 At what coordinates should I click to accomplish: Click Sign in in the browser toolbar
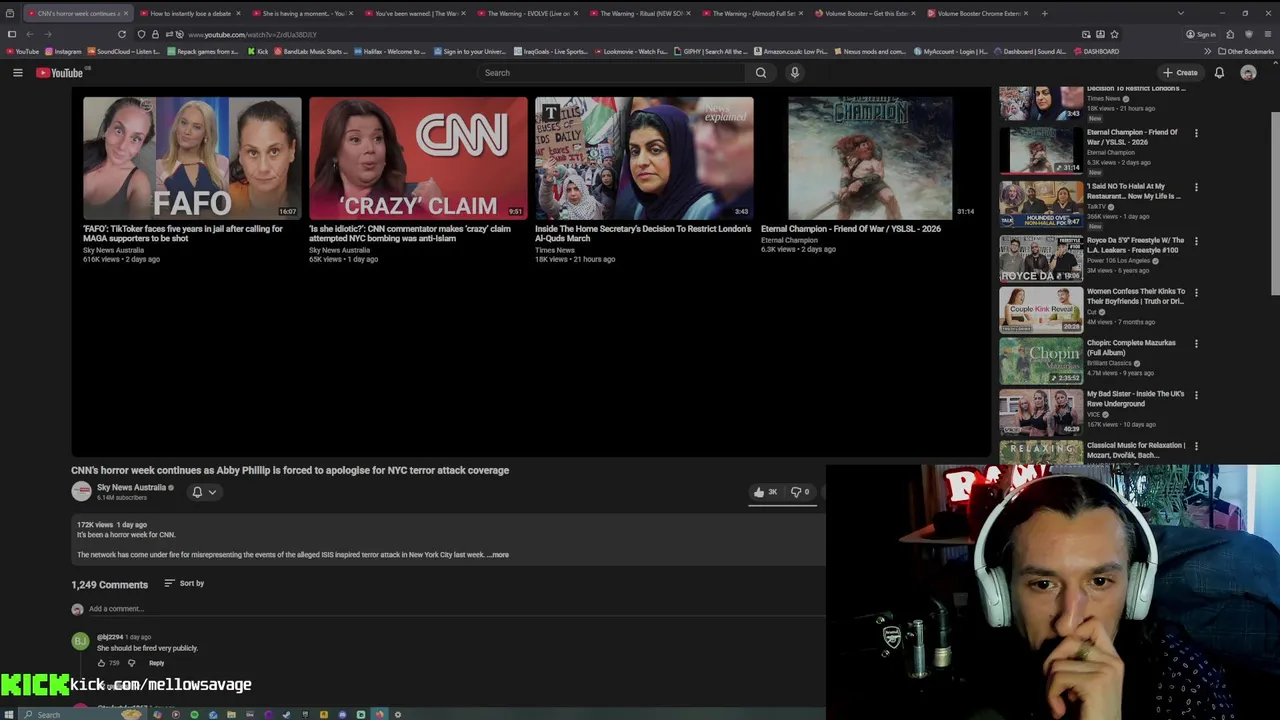(x=1201, y=34)
